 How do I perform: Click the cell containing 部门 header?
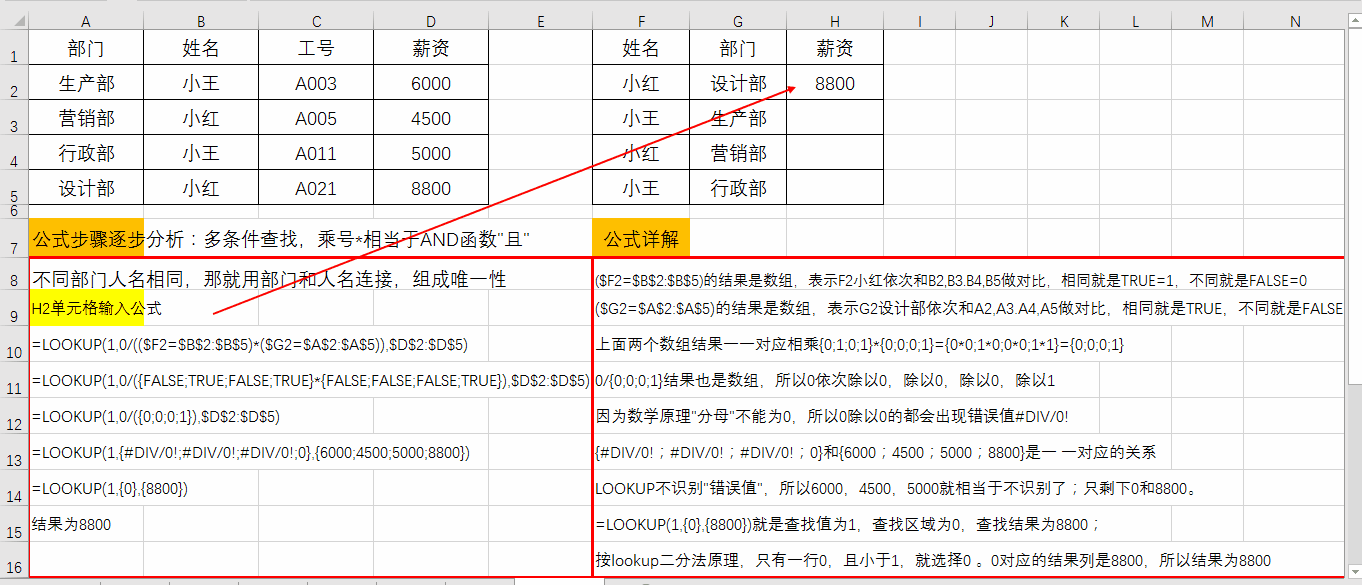pos(85,47)
